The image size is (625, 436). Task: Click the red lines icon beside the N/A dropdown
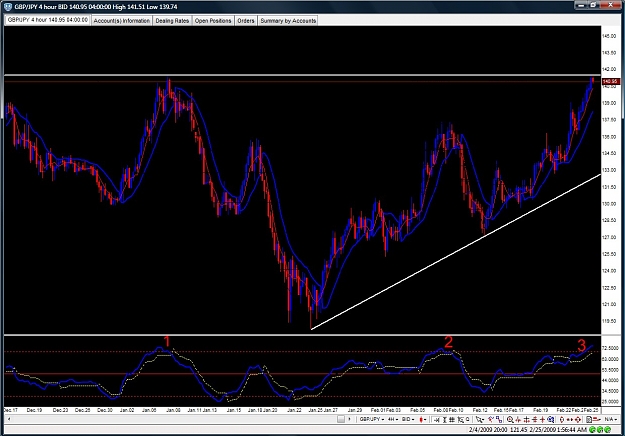tap(597, 419)
